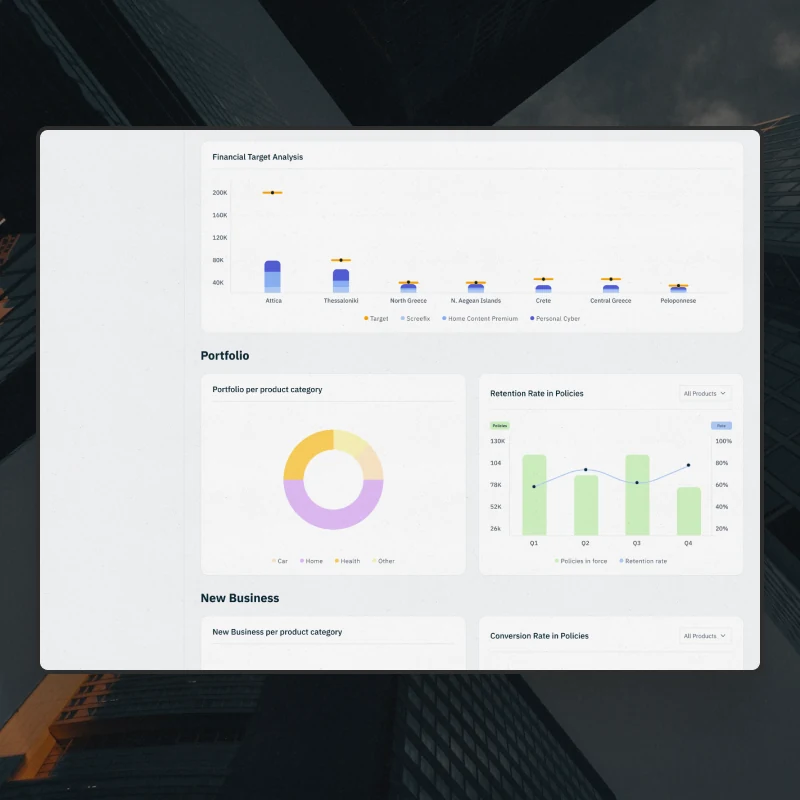Screen dimensions: 800x800
Task: Select the Q3 green policies bar
Action: 637,495
